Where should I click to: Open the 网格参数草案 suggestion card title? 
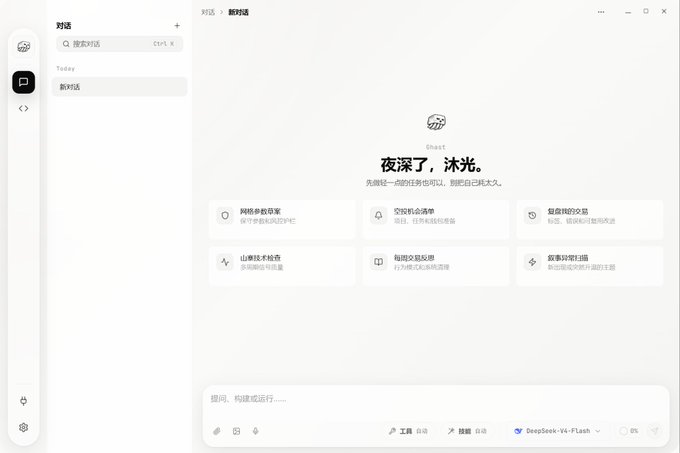click(260, 211)
